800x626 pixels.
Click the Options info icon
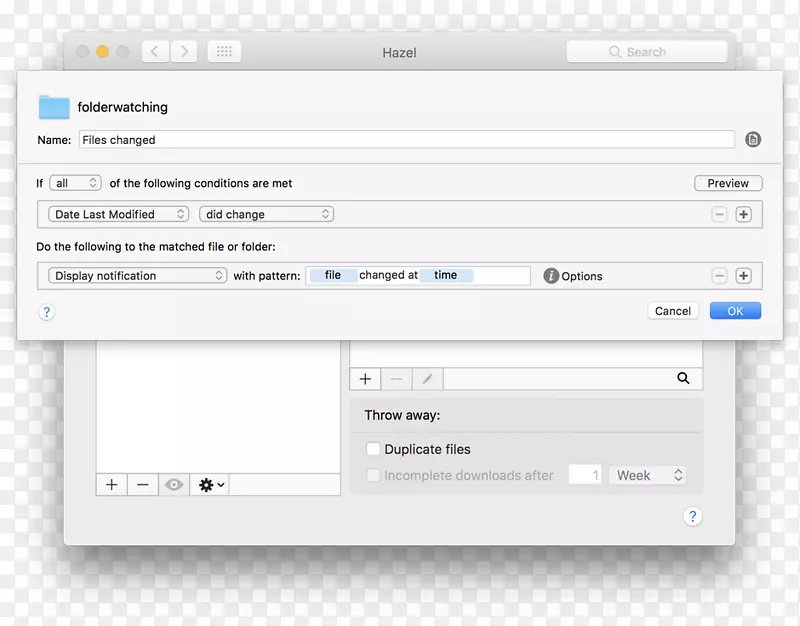click(x=551, y=276)
